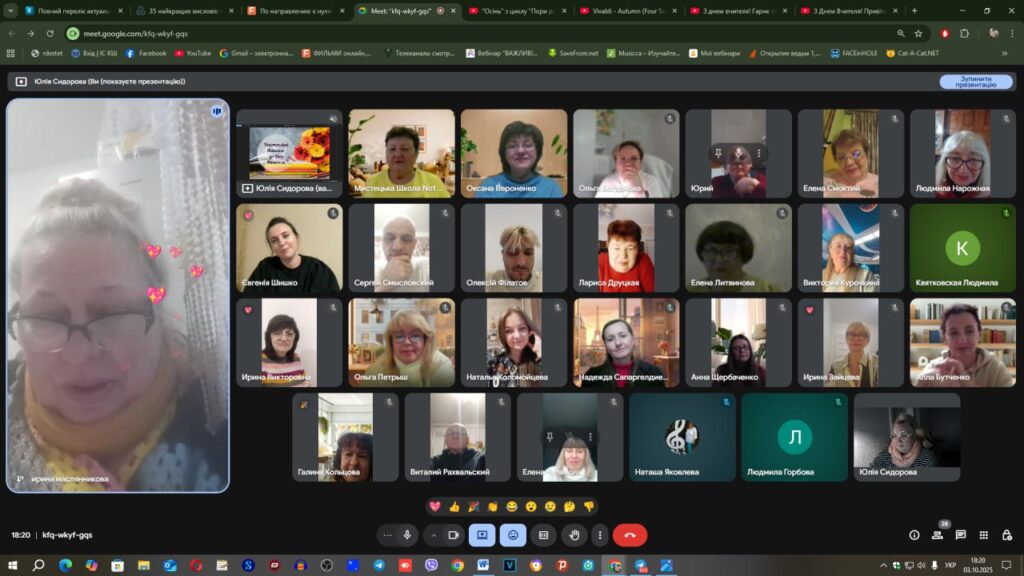Open the activities grid icon
The height and width of the screenshot is (576, 1024).
(983, 535)
